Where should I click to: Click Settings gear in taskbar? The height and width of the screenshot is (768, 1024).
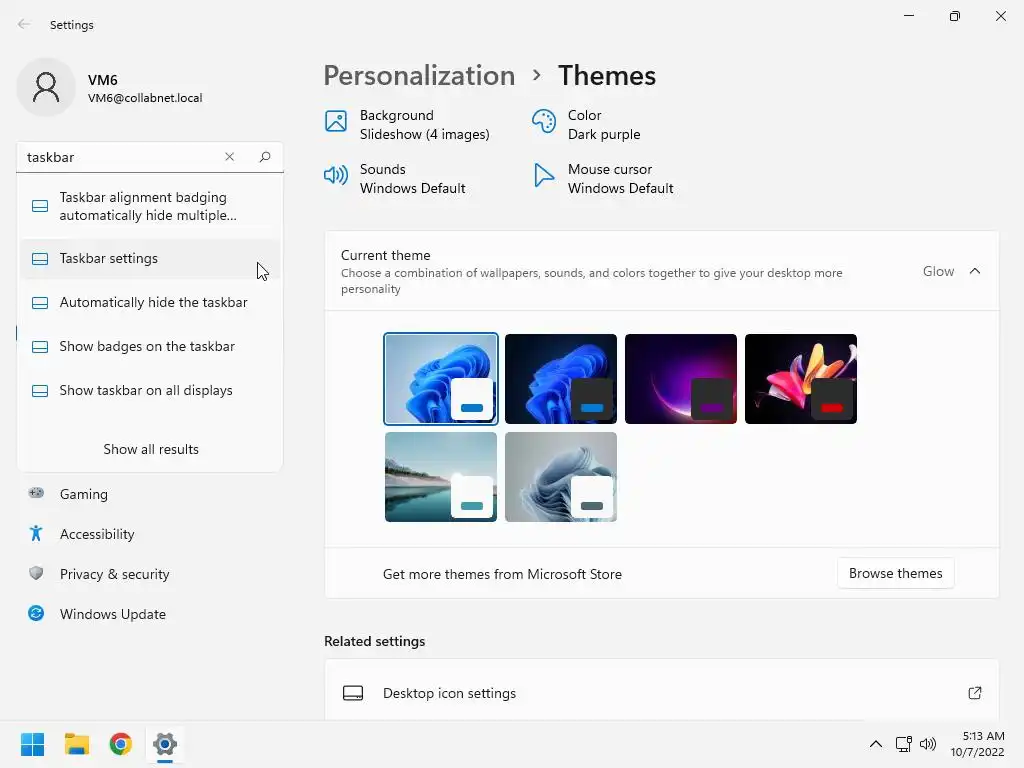click(x=165, y=744)
